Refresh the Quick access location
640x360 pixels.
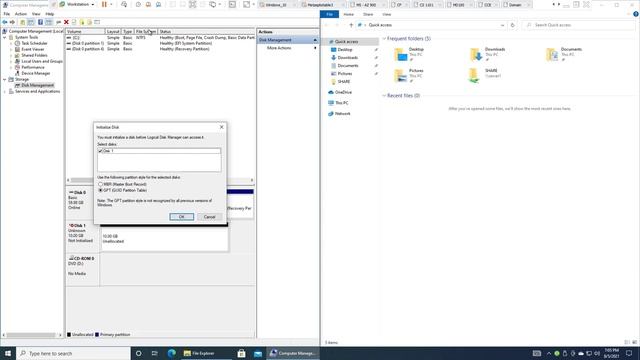point(513,25)
